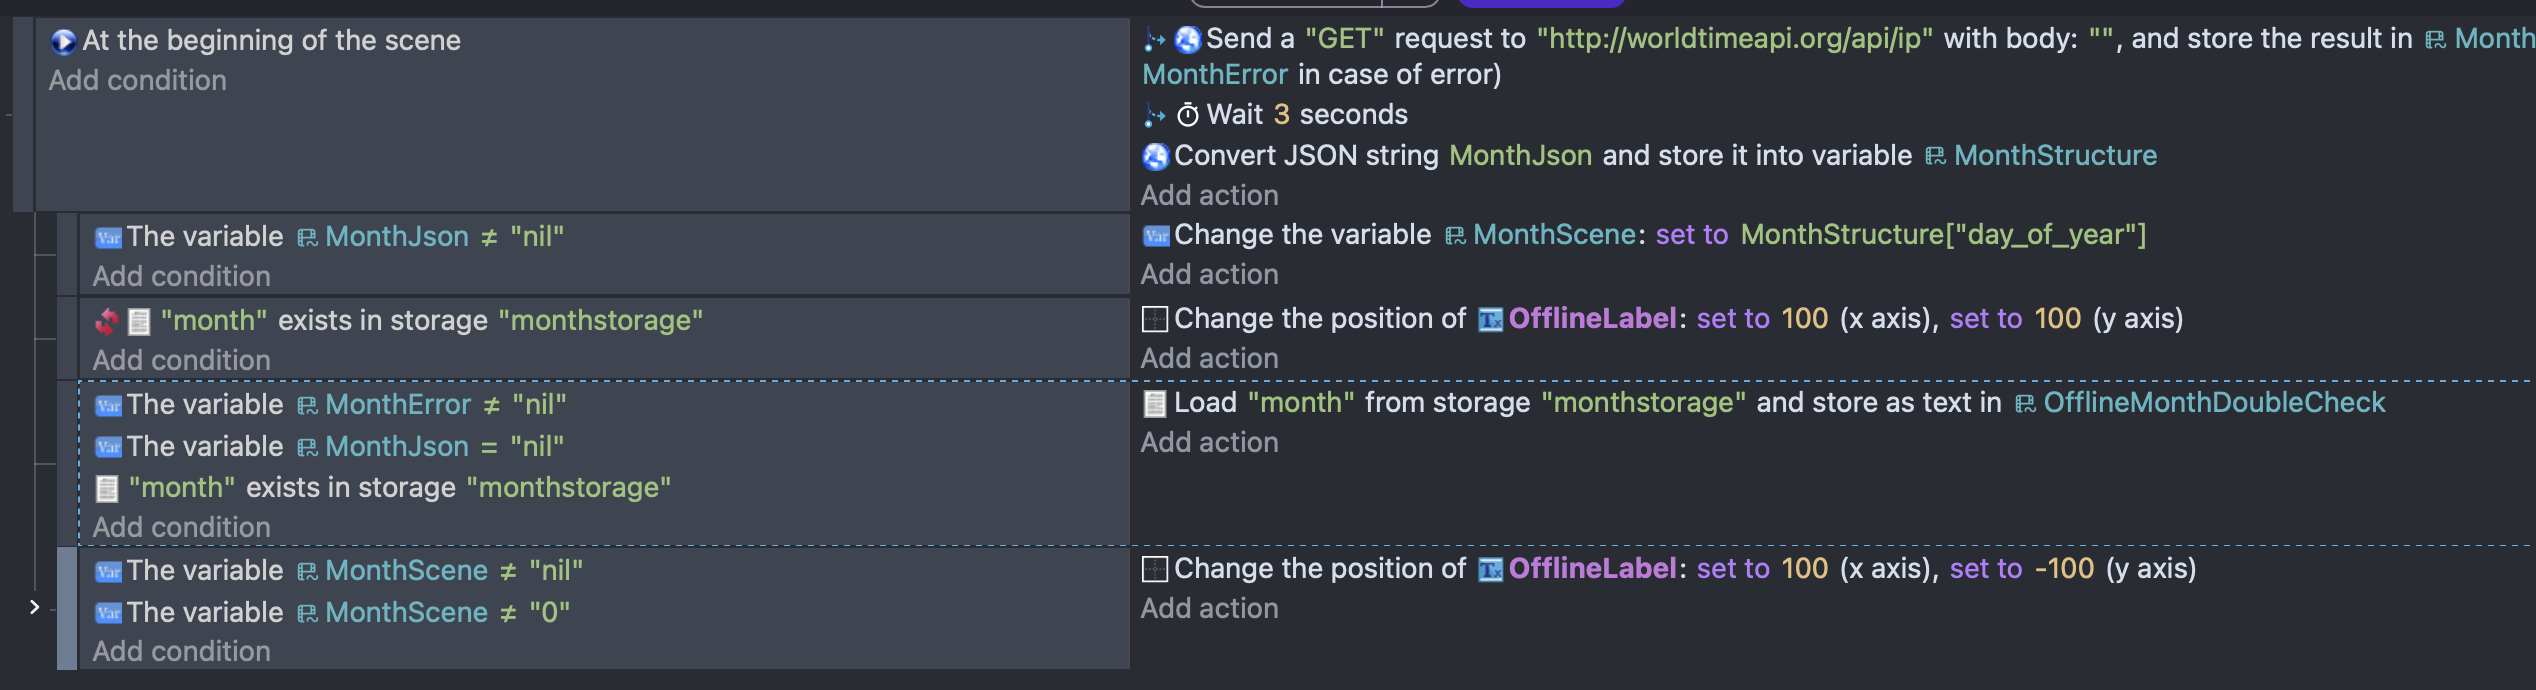Viewport: 2536px width, 690px height.
Task: Expand the event using the left chevron arrow
Action: tap(34, 607)
